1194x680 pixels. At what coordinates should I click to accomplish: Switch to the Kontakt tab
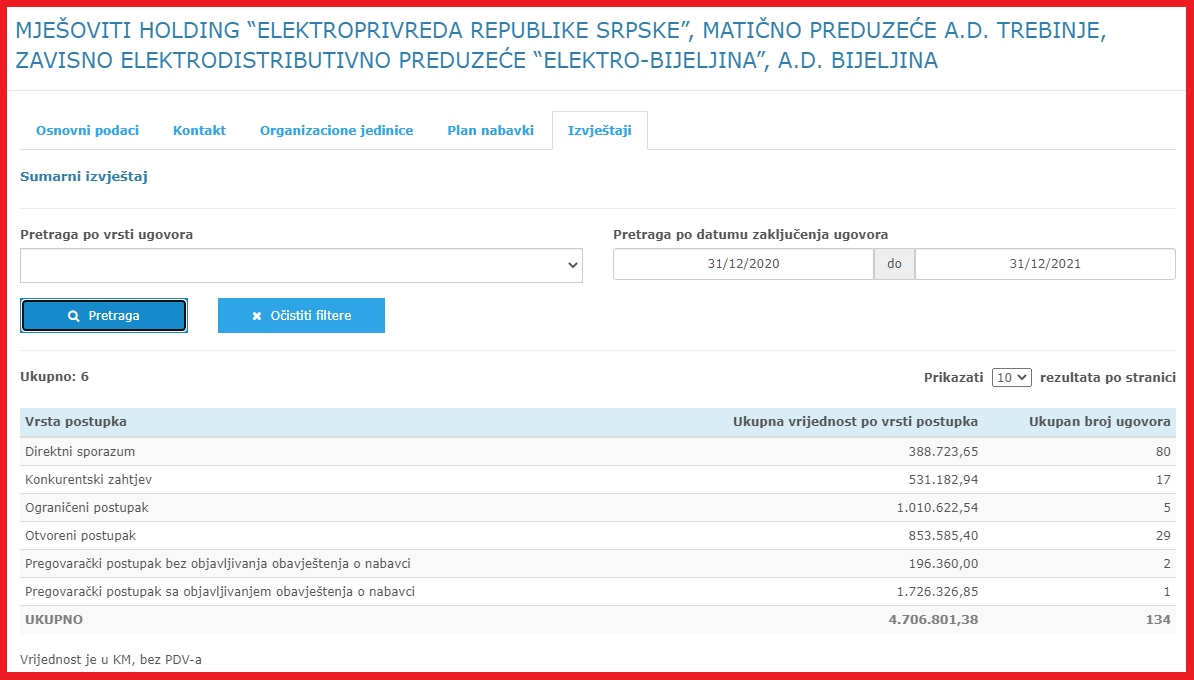coord(200,130)
